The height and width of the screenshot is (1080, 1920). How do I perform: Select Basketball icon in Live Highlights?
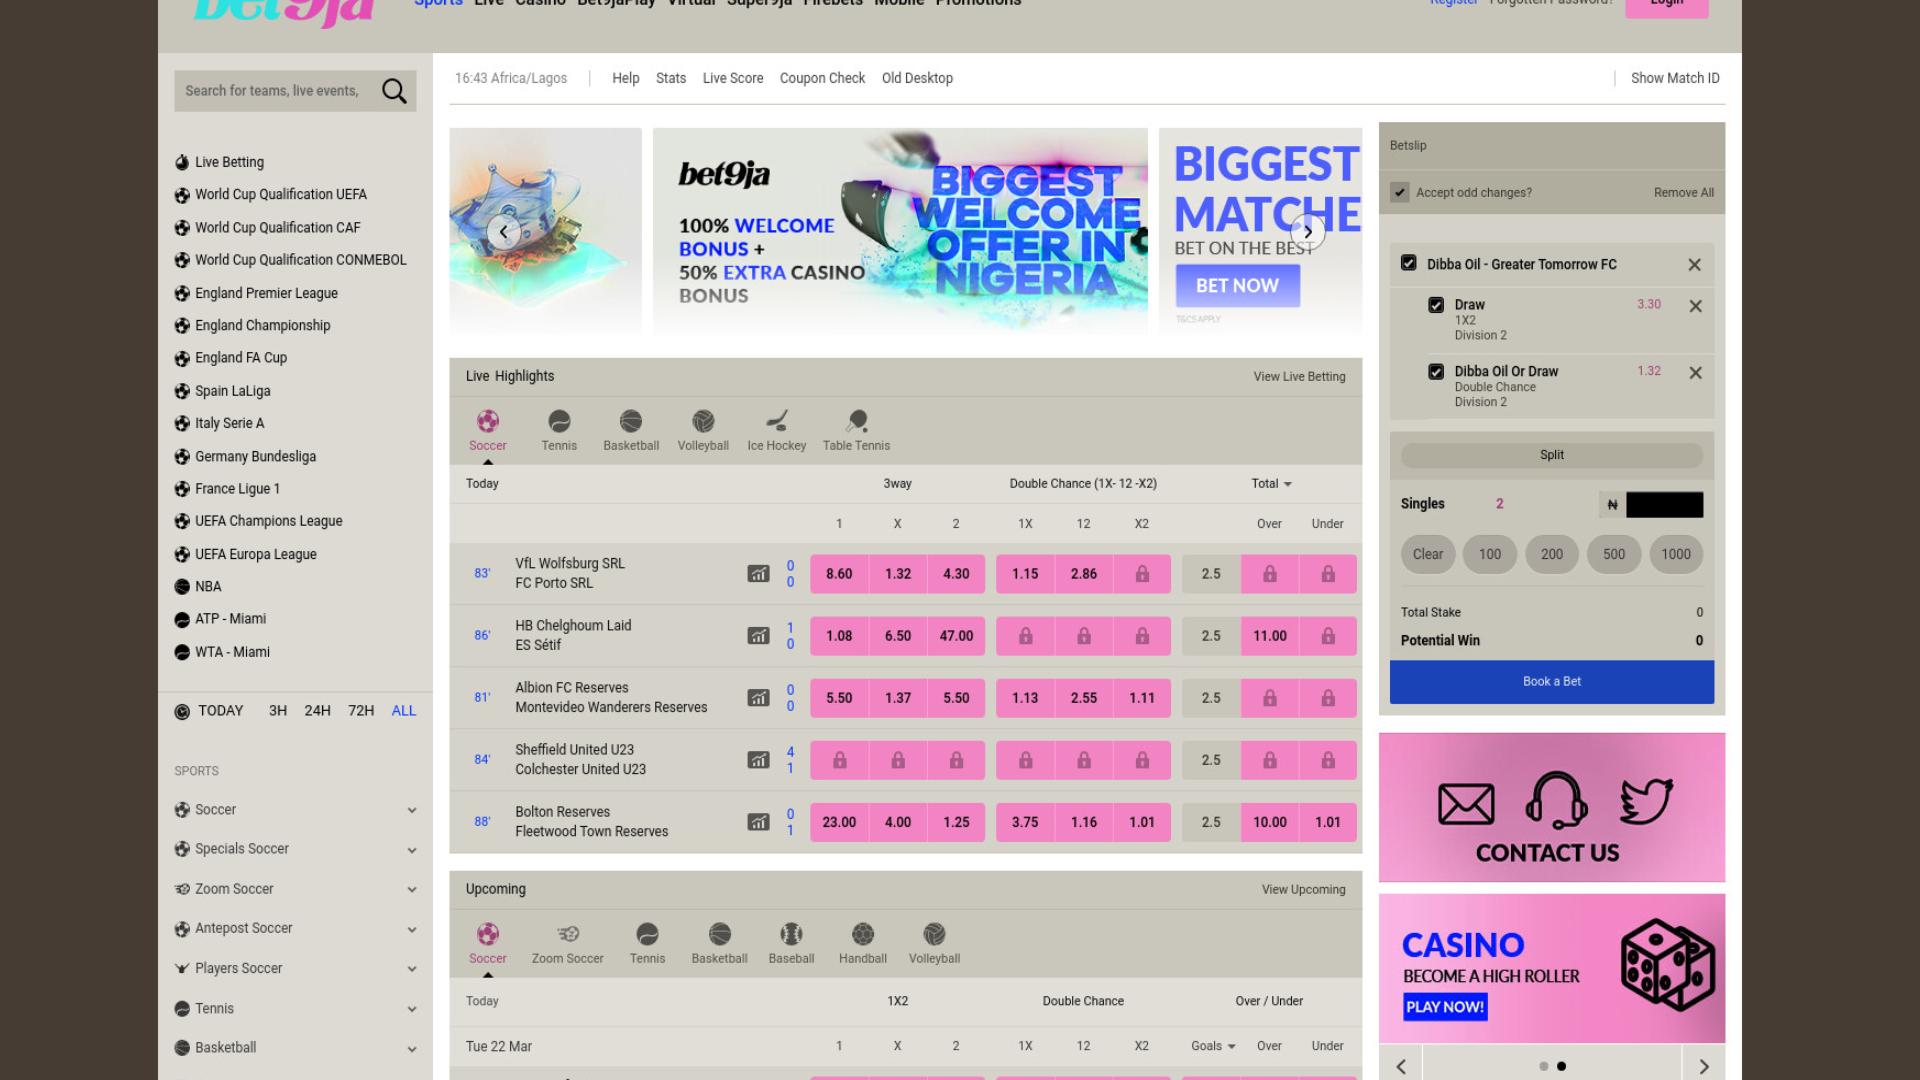coord(631,421)
